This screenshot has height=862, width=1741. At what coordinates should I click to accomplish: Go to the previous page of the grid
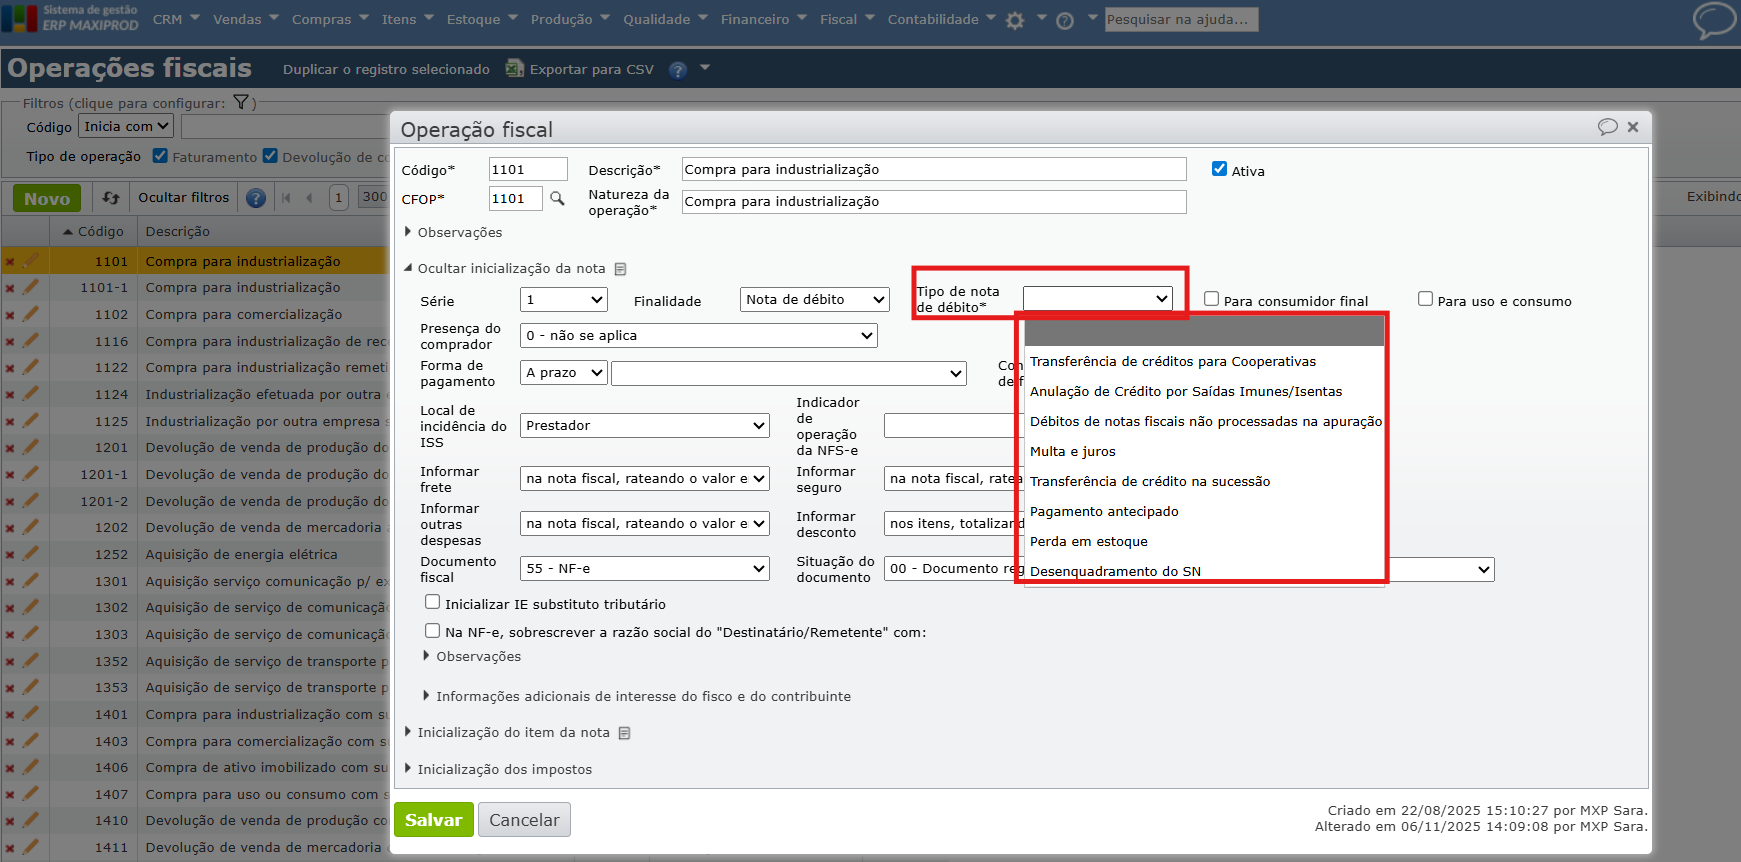(309, 198)
